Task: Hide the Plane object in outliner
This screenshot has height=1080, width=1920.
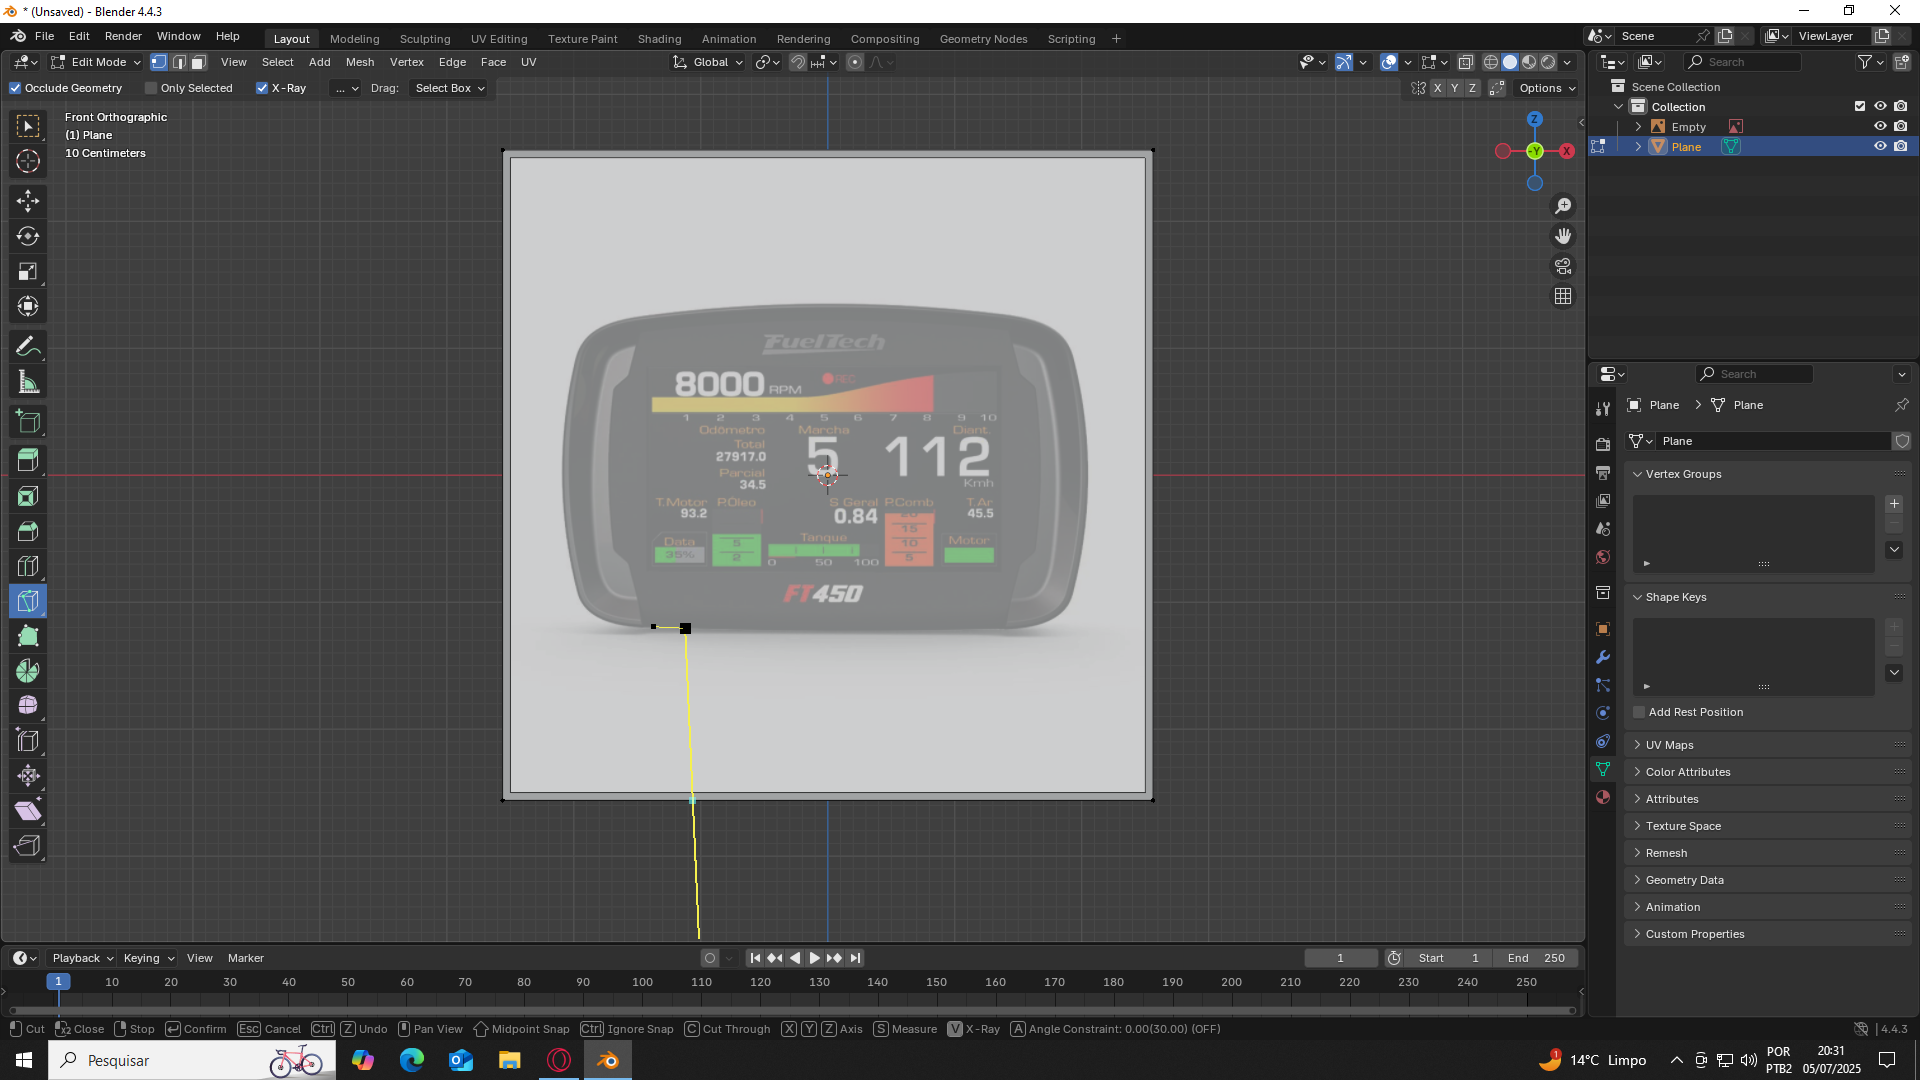Action: [x=1880, y=146]
